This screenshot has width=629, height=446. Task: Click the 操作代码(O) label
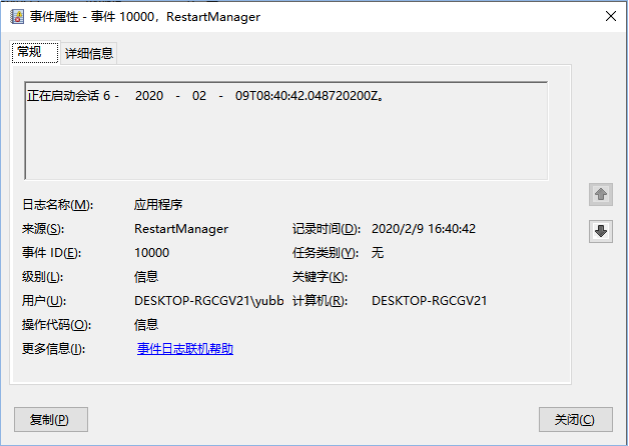57,325
